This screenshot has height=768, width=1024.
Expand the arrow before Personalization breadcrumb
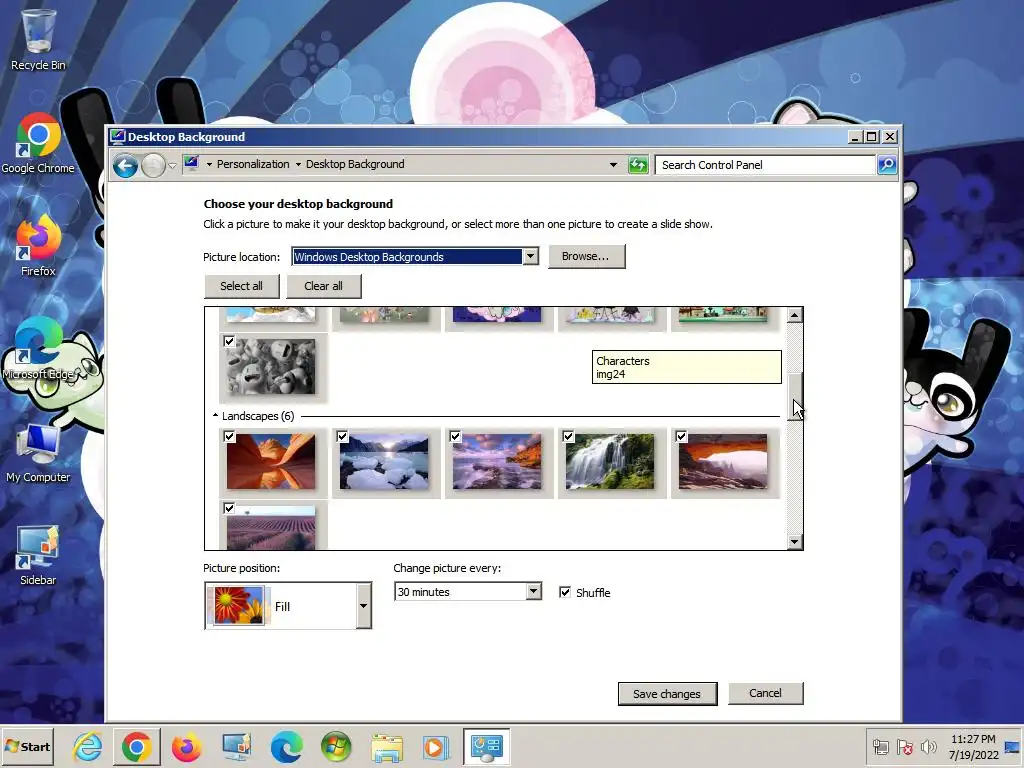[x=209, y=165]
